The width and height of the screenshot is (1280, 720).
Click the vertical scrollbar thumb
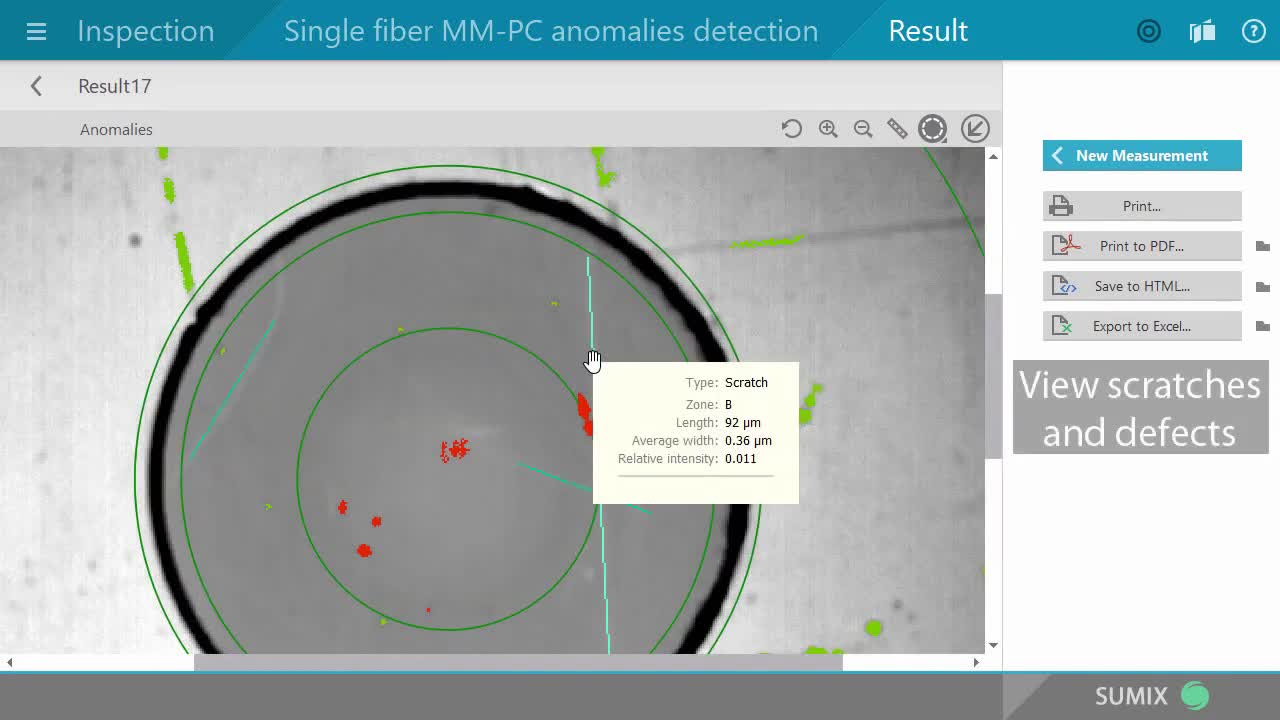tap(993, 377)
